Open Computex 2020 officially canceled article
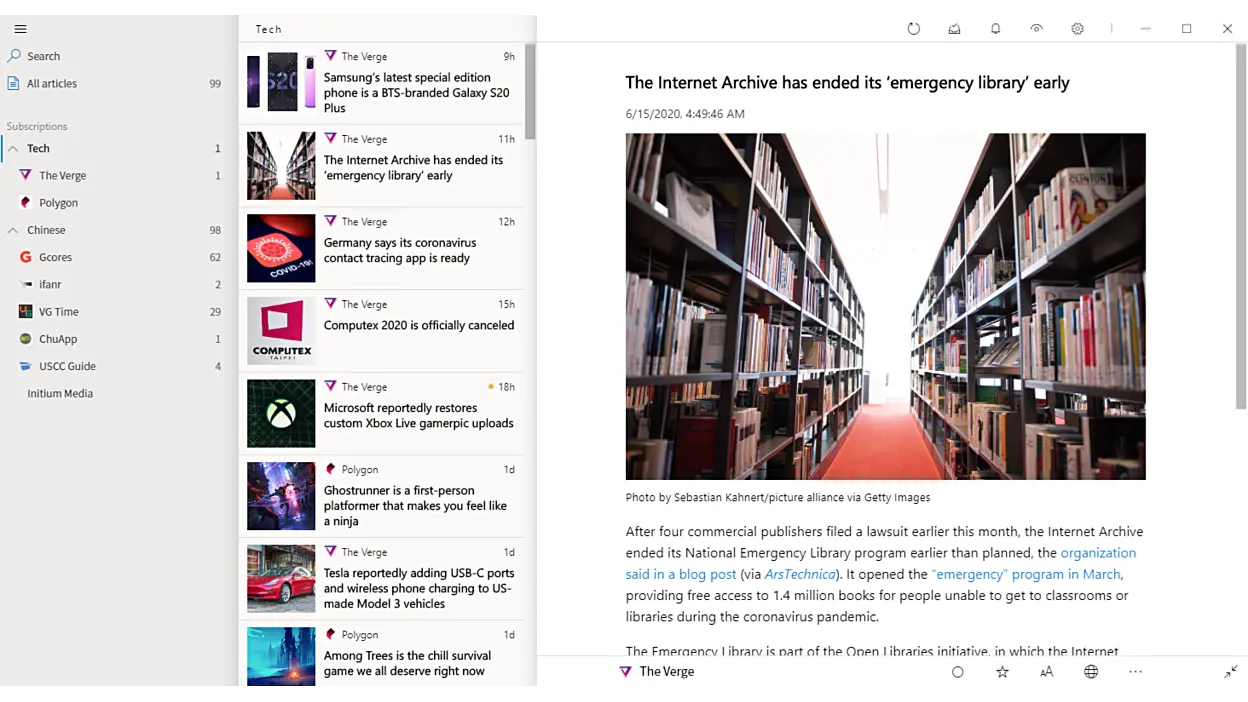 tap(381, 331)
